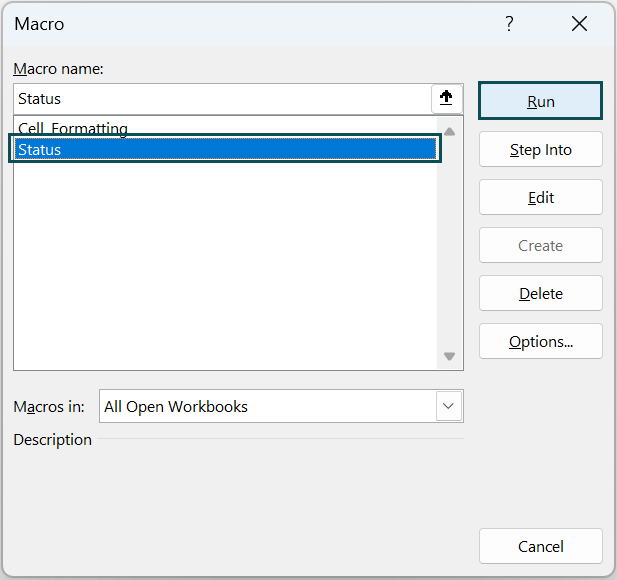Click the All Open Workbooks combo box
The height and width of the screenshot is (580, 617).
(281, 406)
